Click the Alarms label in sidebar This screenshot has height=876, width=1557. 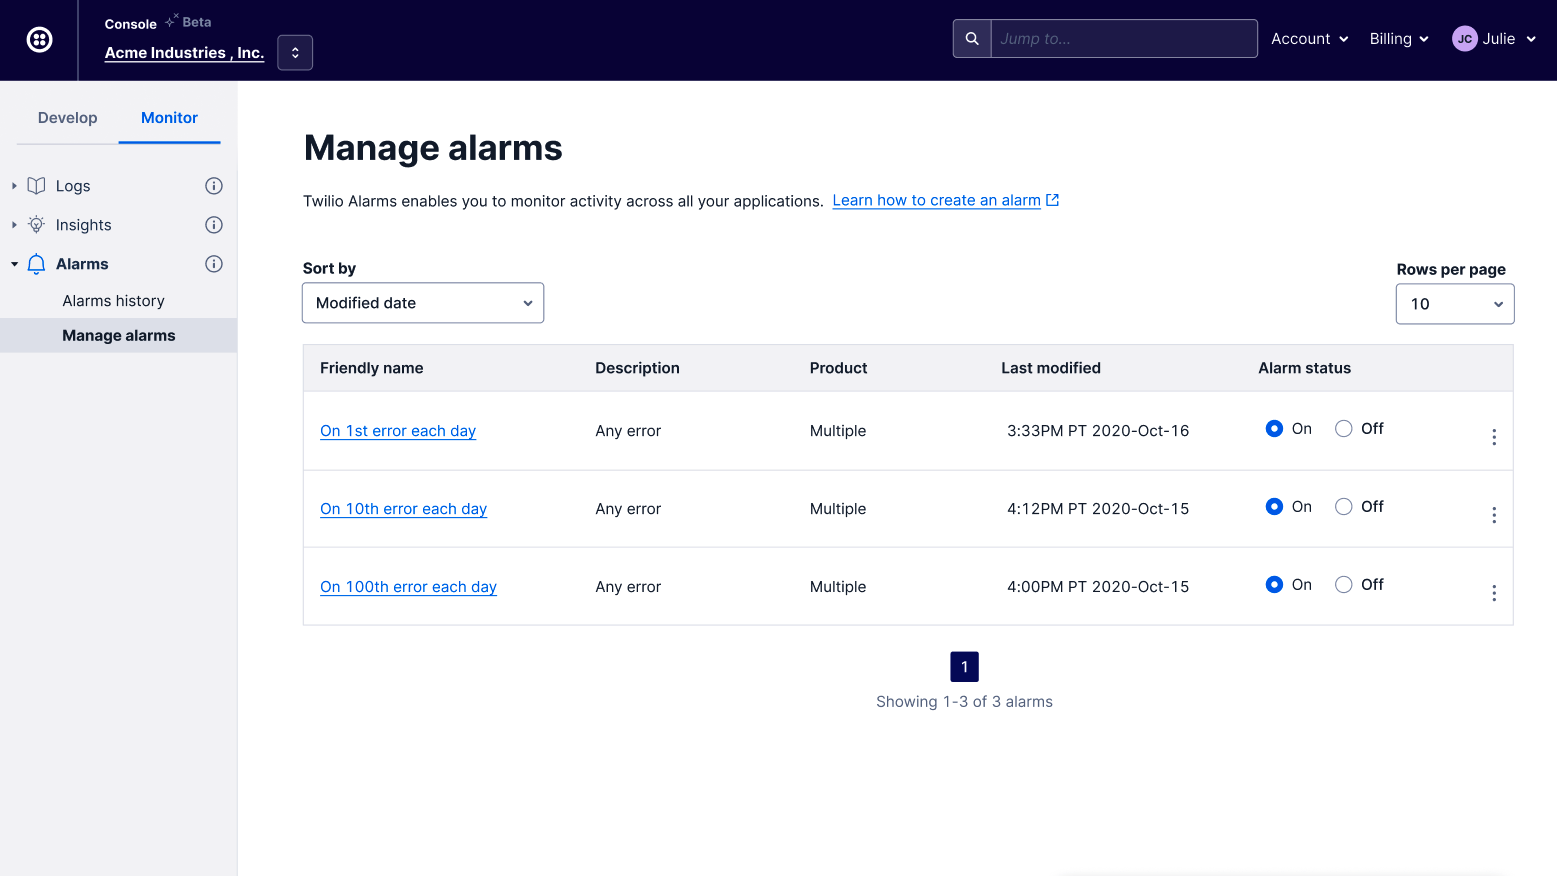tap(82, 264)
